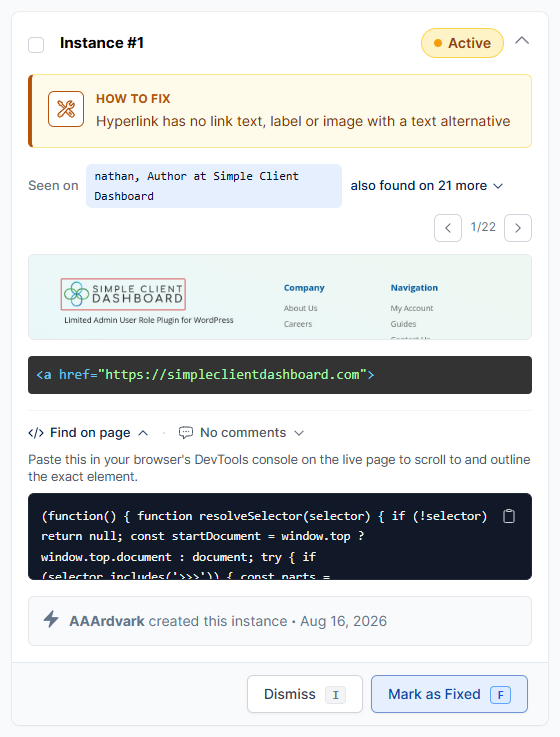The width and height of the screenshot is (560, 737).
Task: Collapse the Find on page section
Action: 88,432
